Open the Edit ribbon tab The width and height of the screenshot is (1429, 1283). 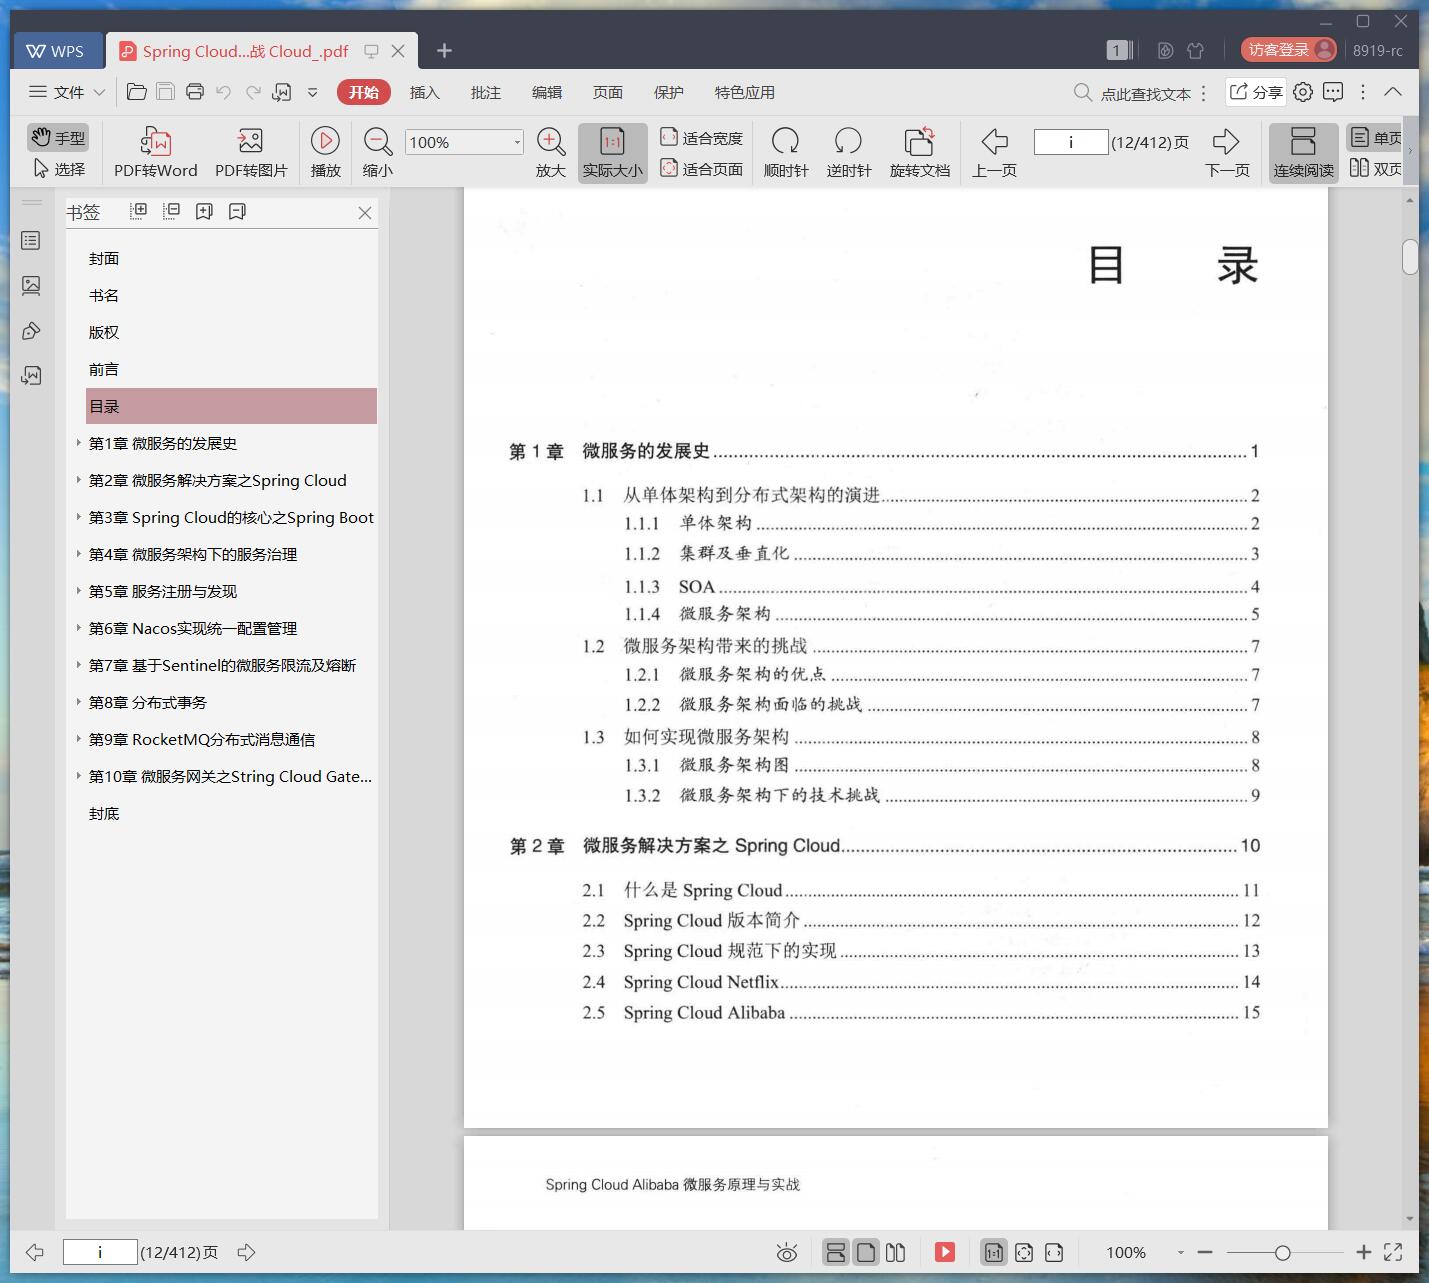(x=546, y=92)
